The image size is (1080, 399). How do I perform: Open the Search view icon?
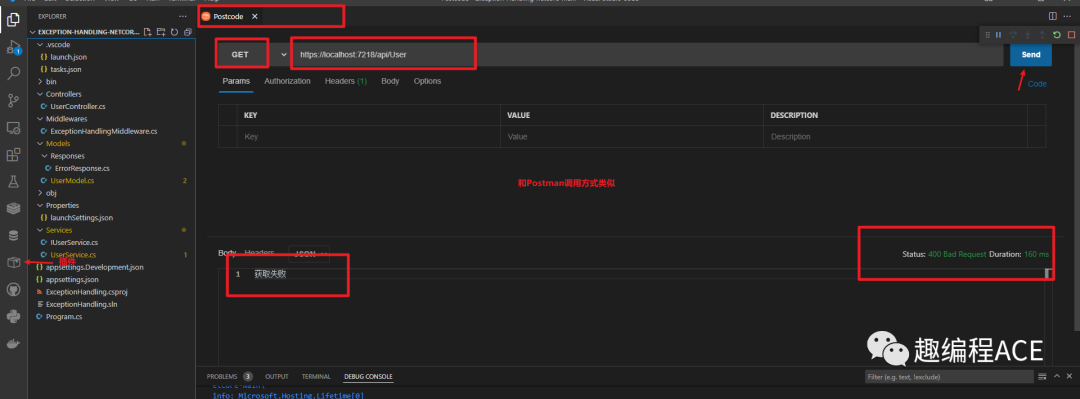click(12, 74)
